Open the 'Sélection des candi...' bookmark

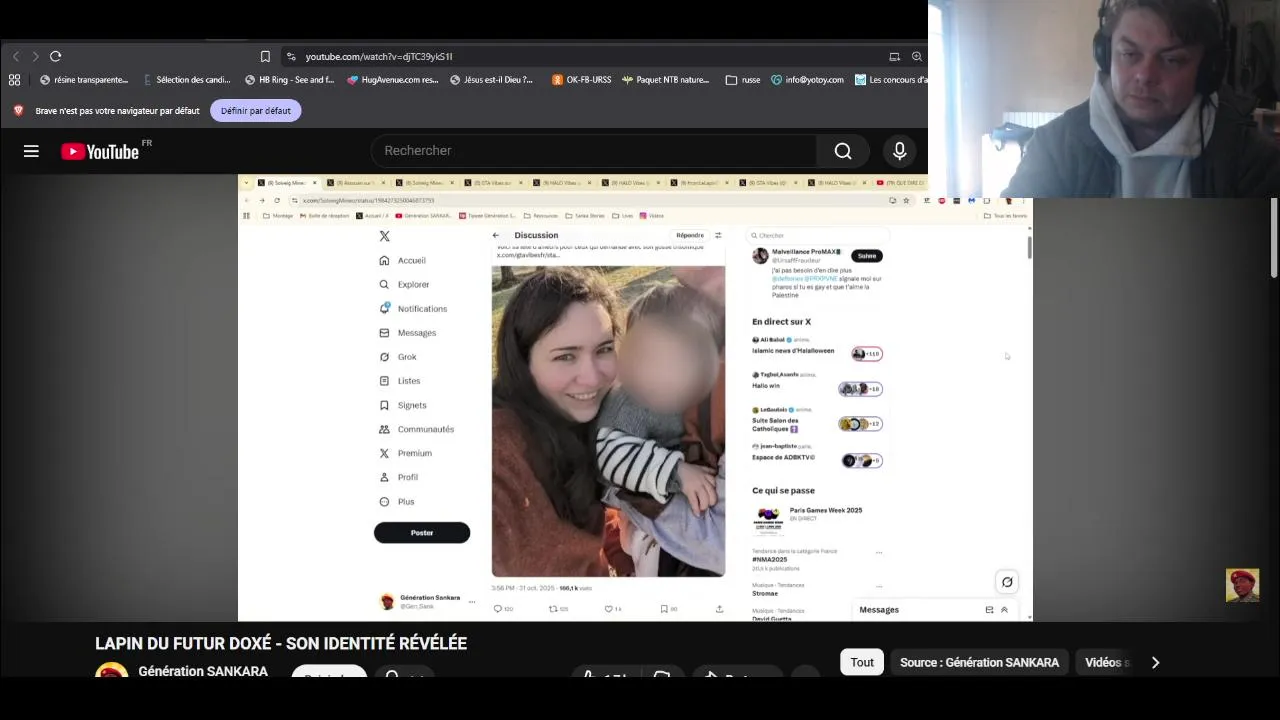tap(187, 80)
